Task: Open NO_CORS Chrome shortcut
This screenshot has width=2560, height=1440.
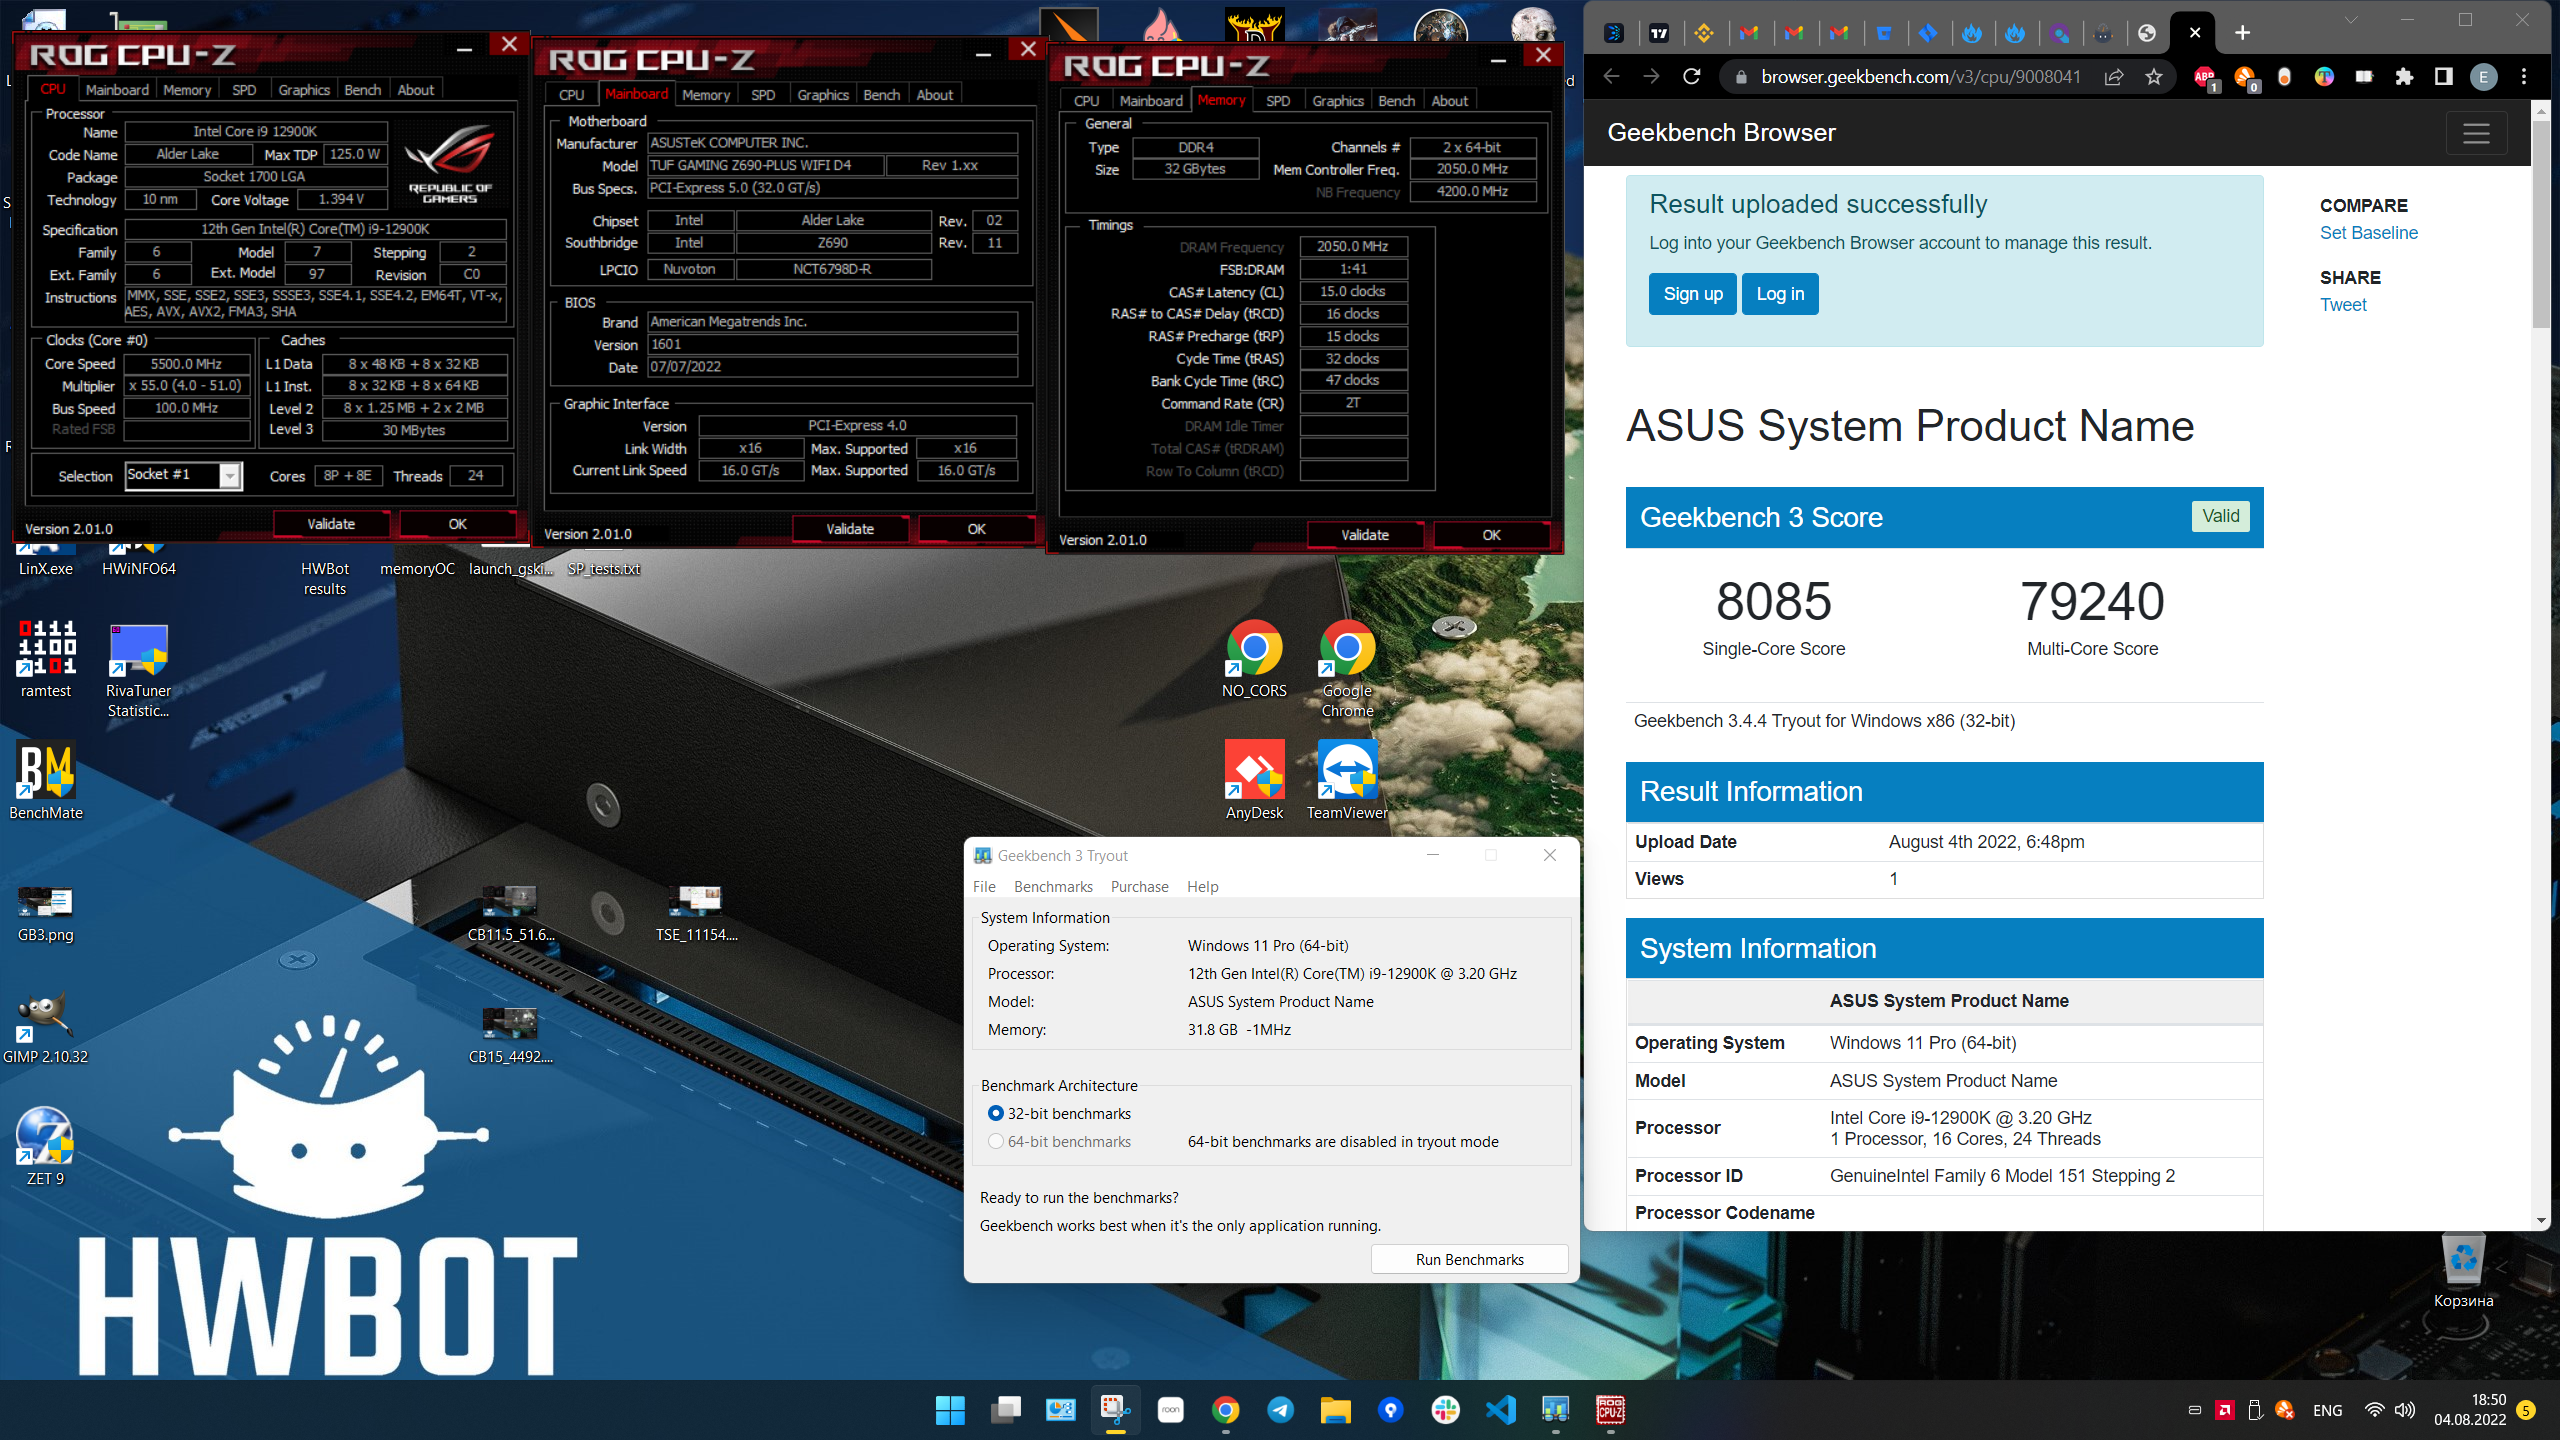Action: pyautogui.click(x=1254, y=658)
